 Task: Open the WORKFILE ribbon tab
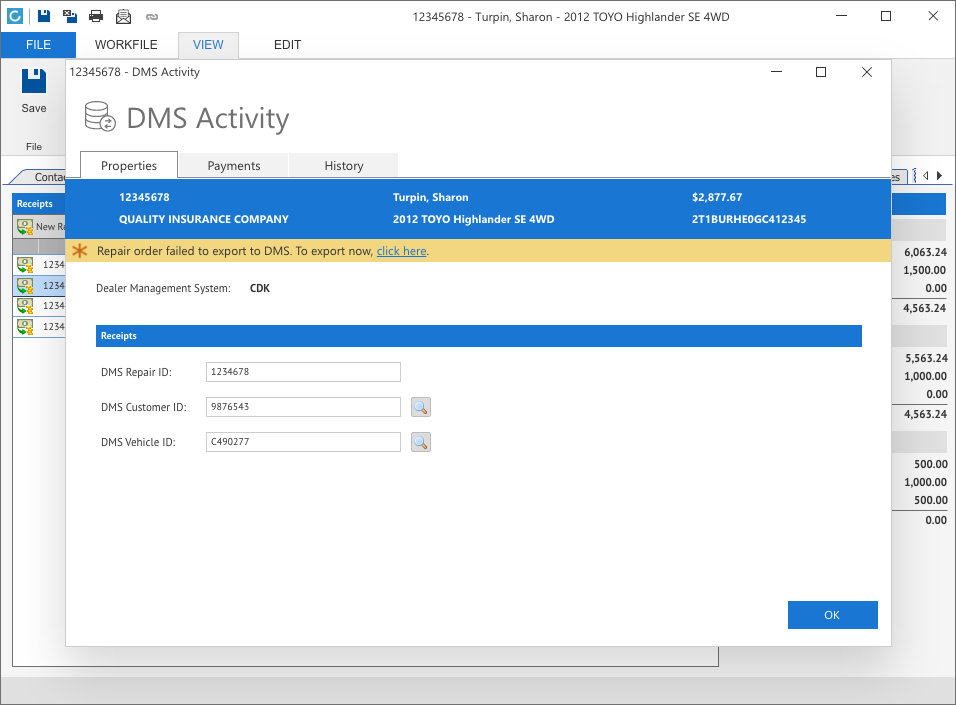click(x=126, y=45)
